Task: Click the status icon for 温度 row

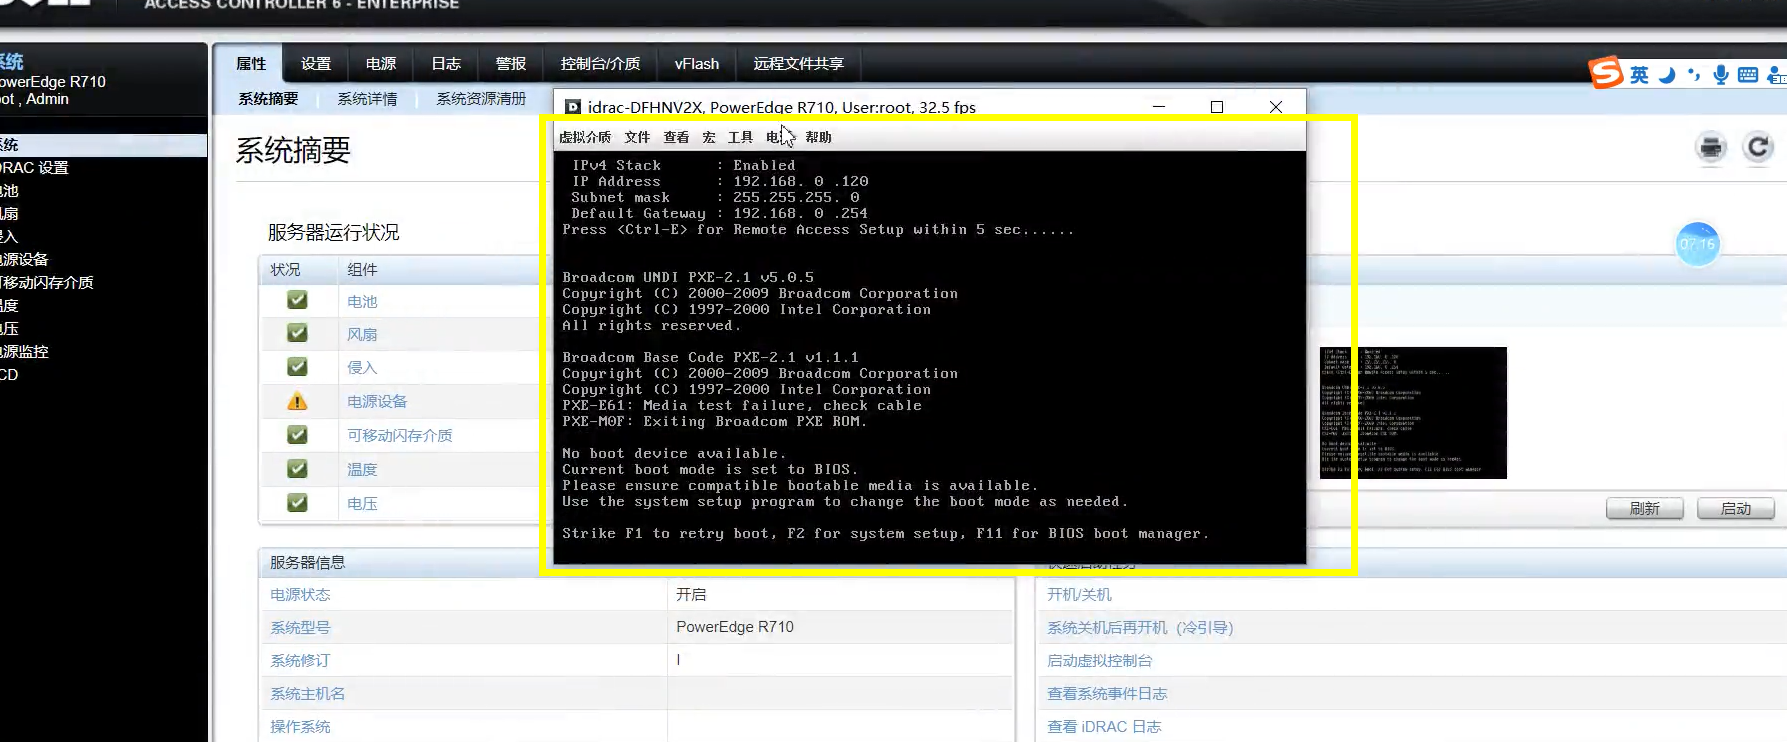Action: (x=297, y=468)
